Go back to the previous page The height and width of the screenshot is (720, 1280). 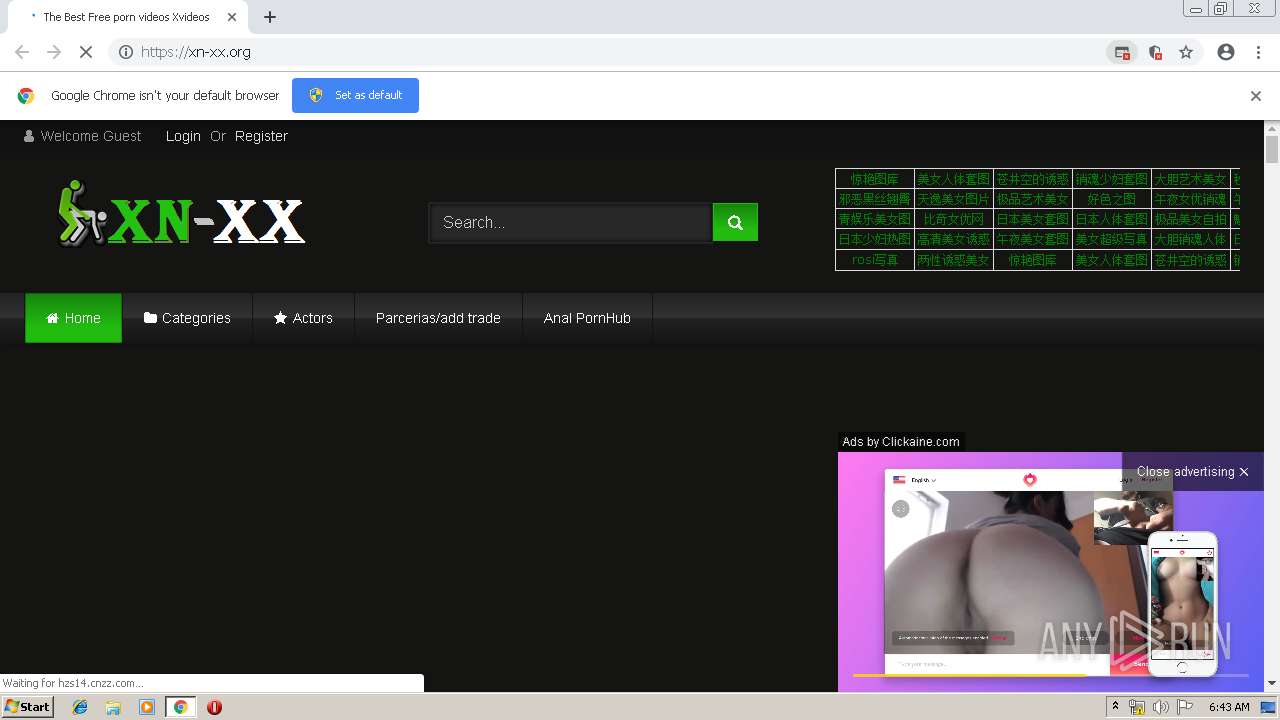tap(22, 52)
